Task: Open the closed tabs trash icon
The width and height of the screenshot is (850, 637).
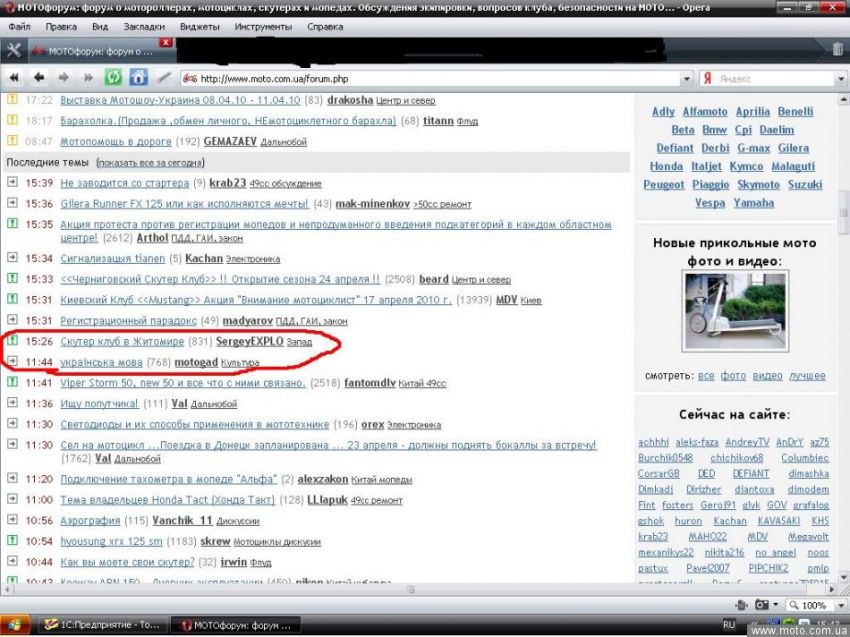Action: tap(837, 49)
